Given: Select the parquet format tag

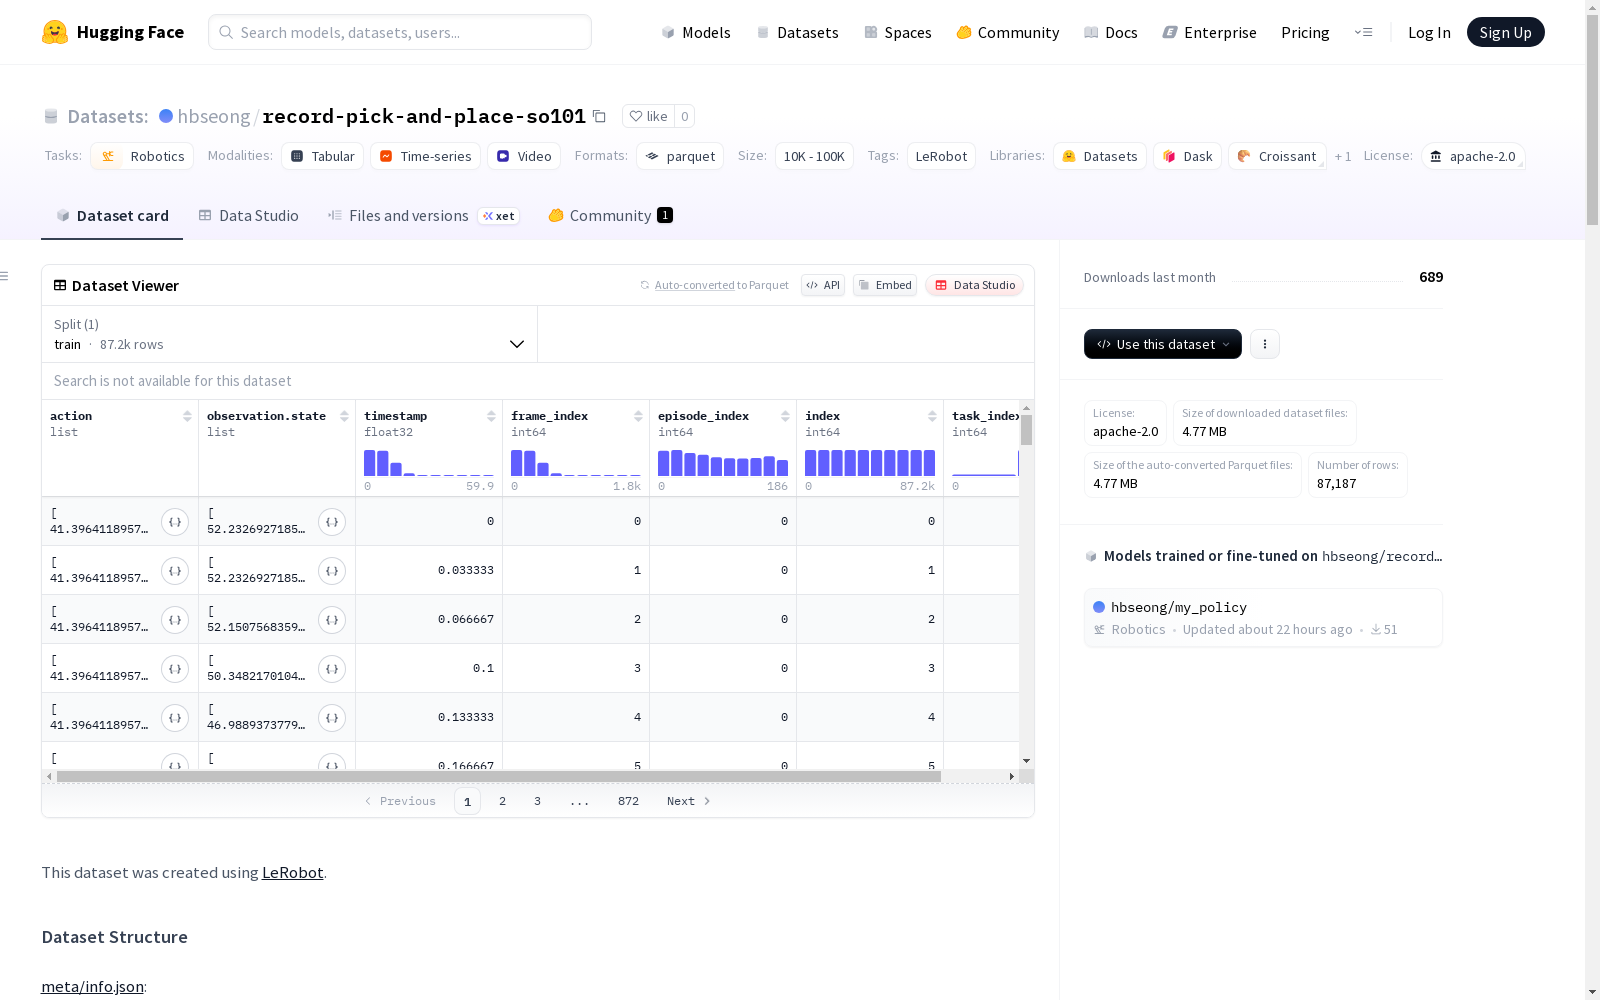Looking at the screenshot, I should (680, 156).
